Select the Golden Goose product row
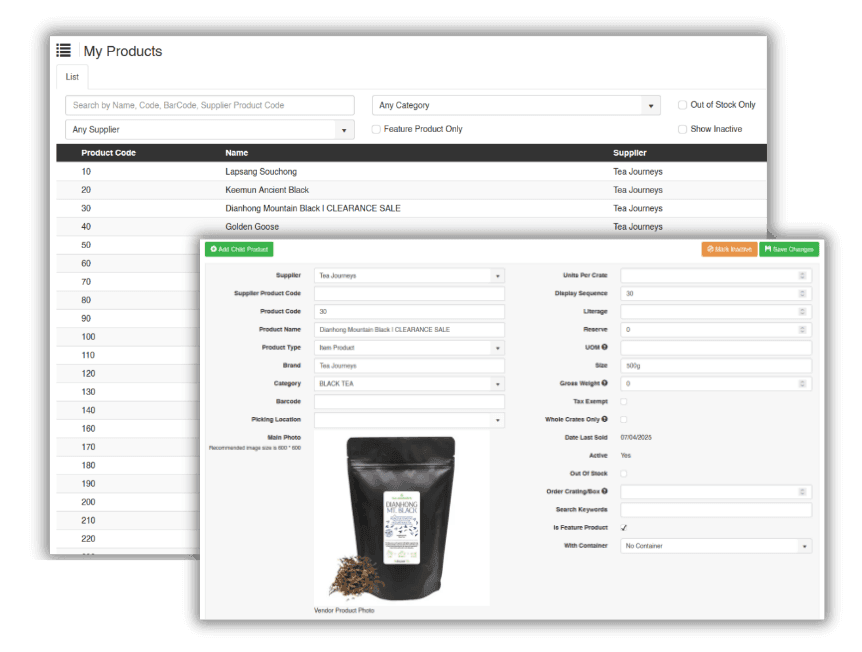The image size is (862, 652). [411, 226]
